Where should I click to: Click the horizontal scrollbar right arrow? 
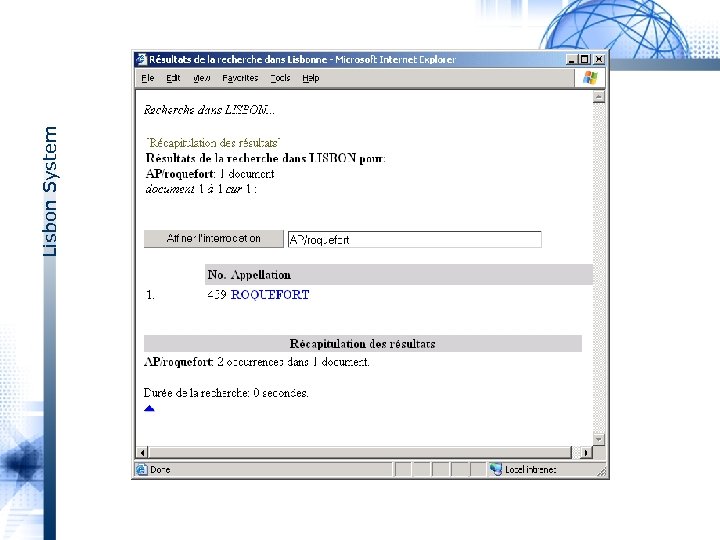[x=586, y=453]
